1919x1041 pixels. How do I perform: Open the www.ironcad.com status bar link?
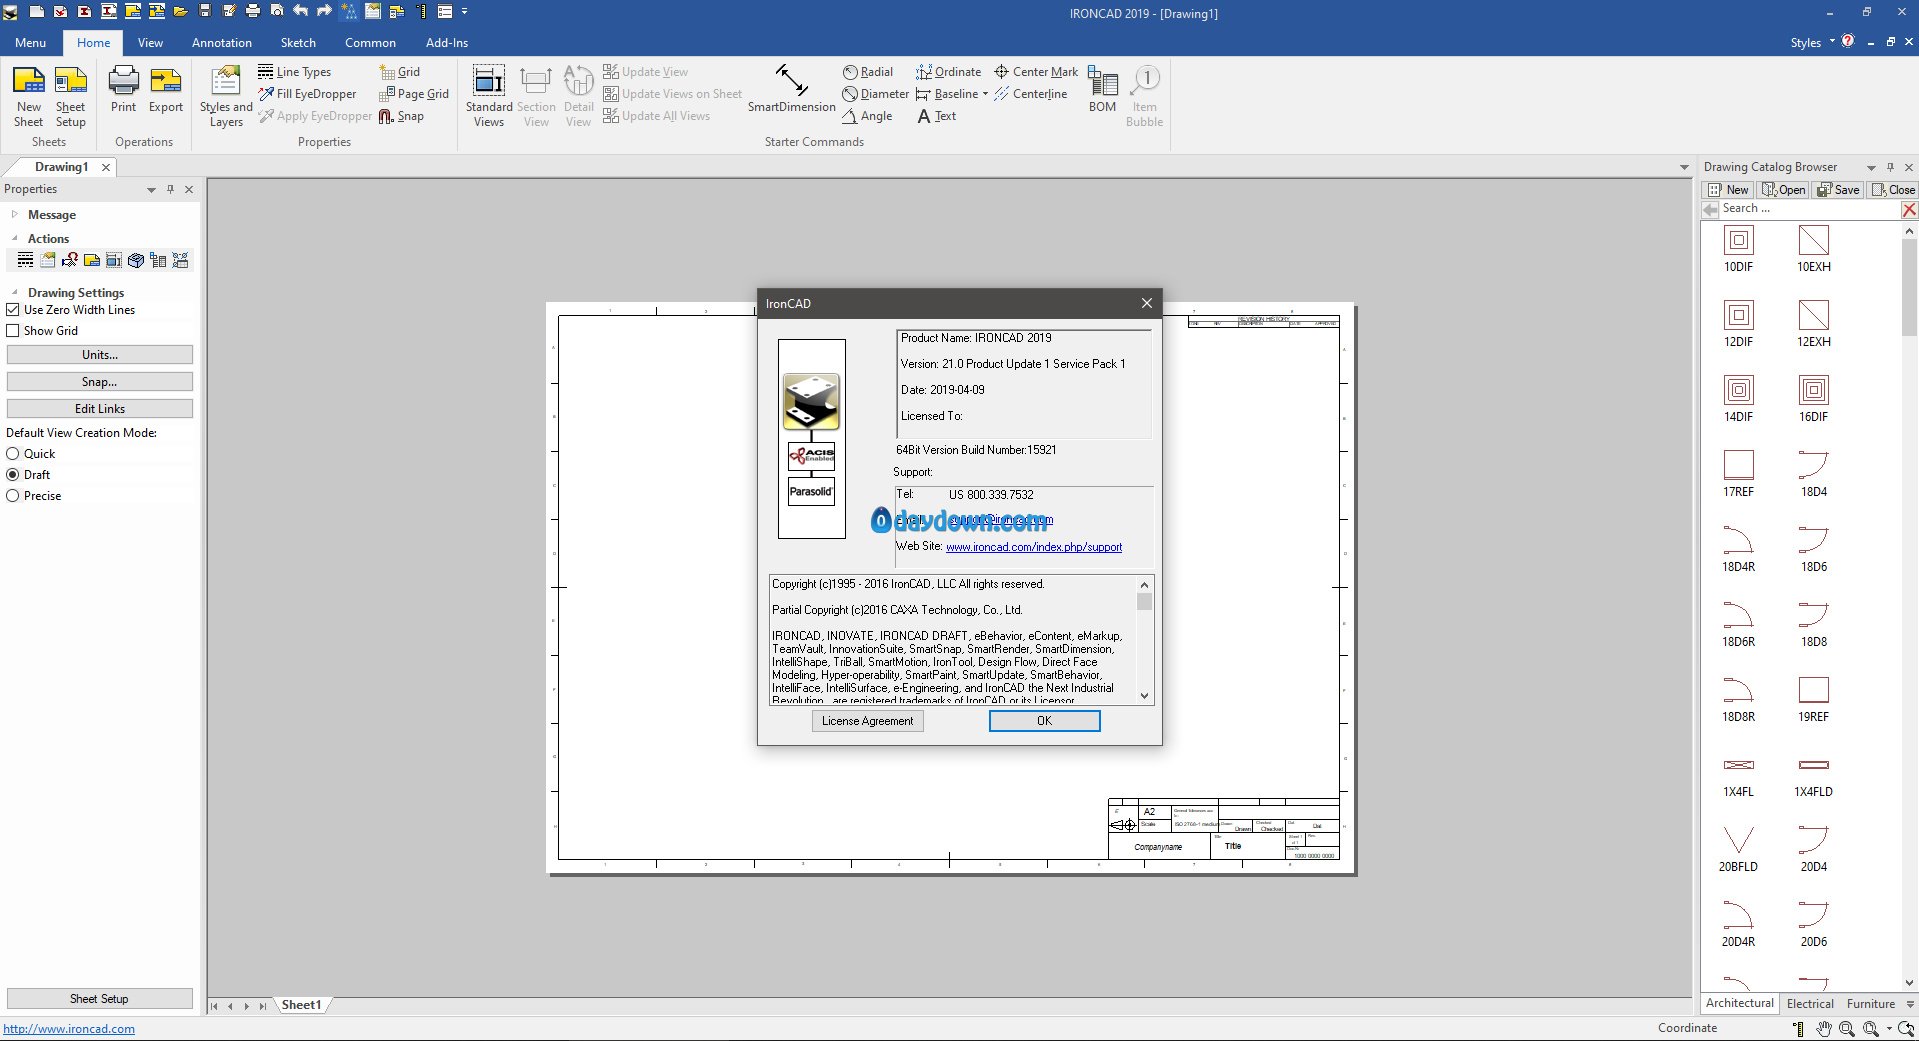[x=69, y=1029]
